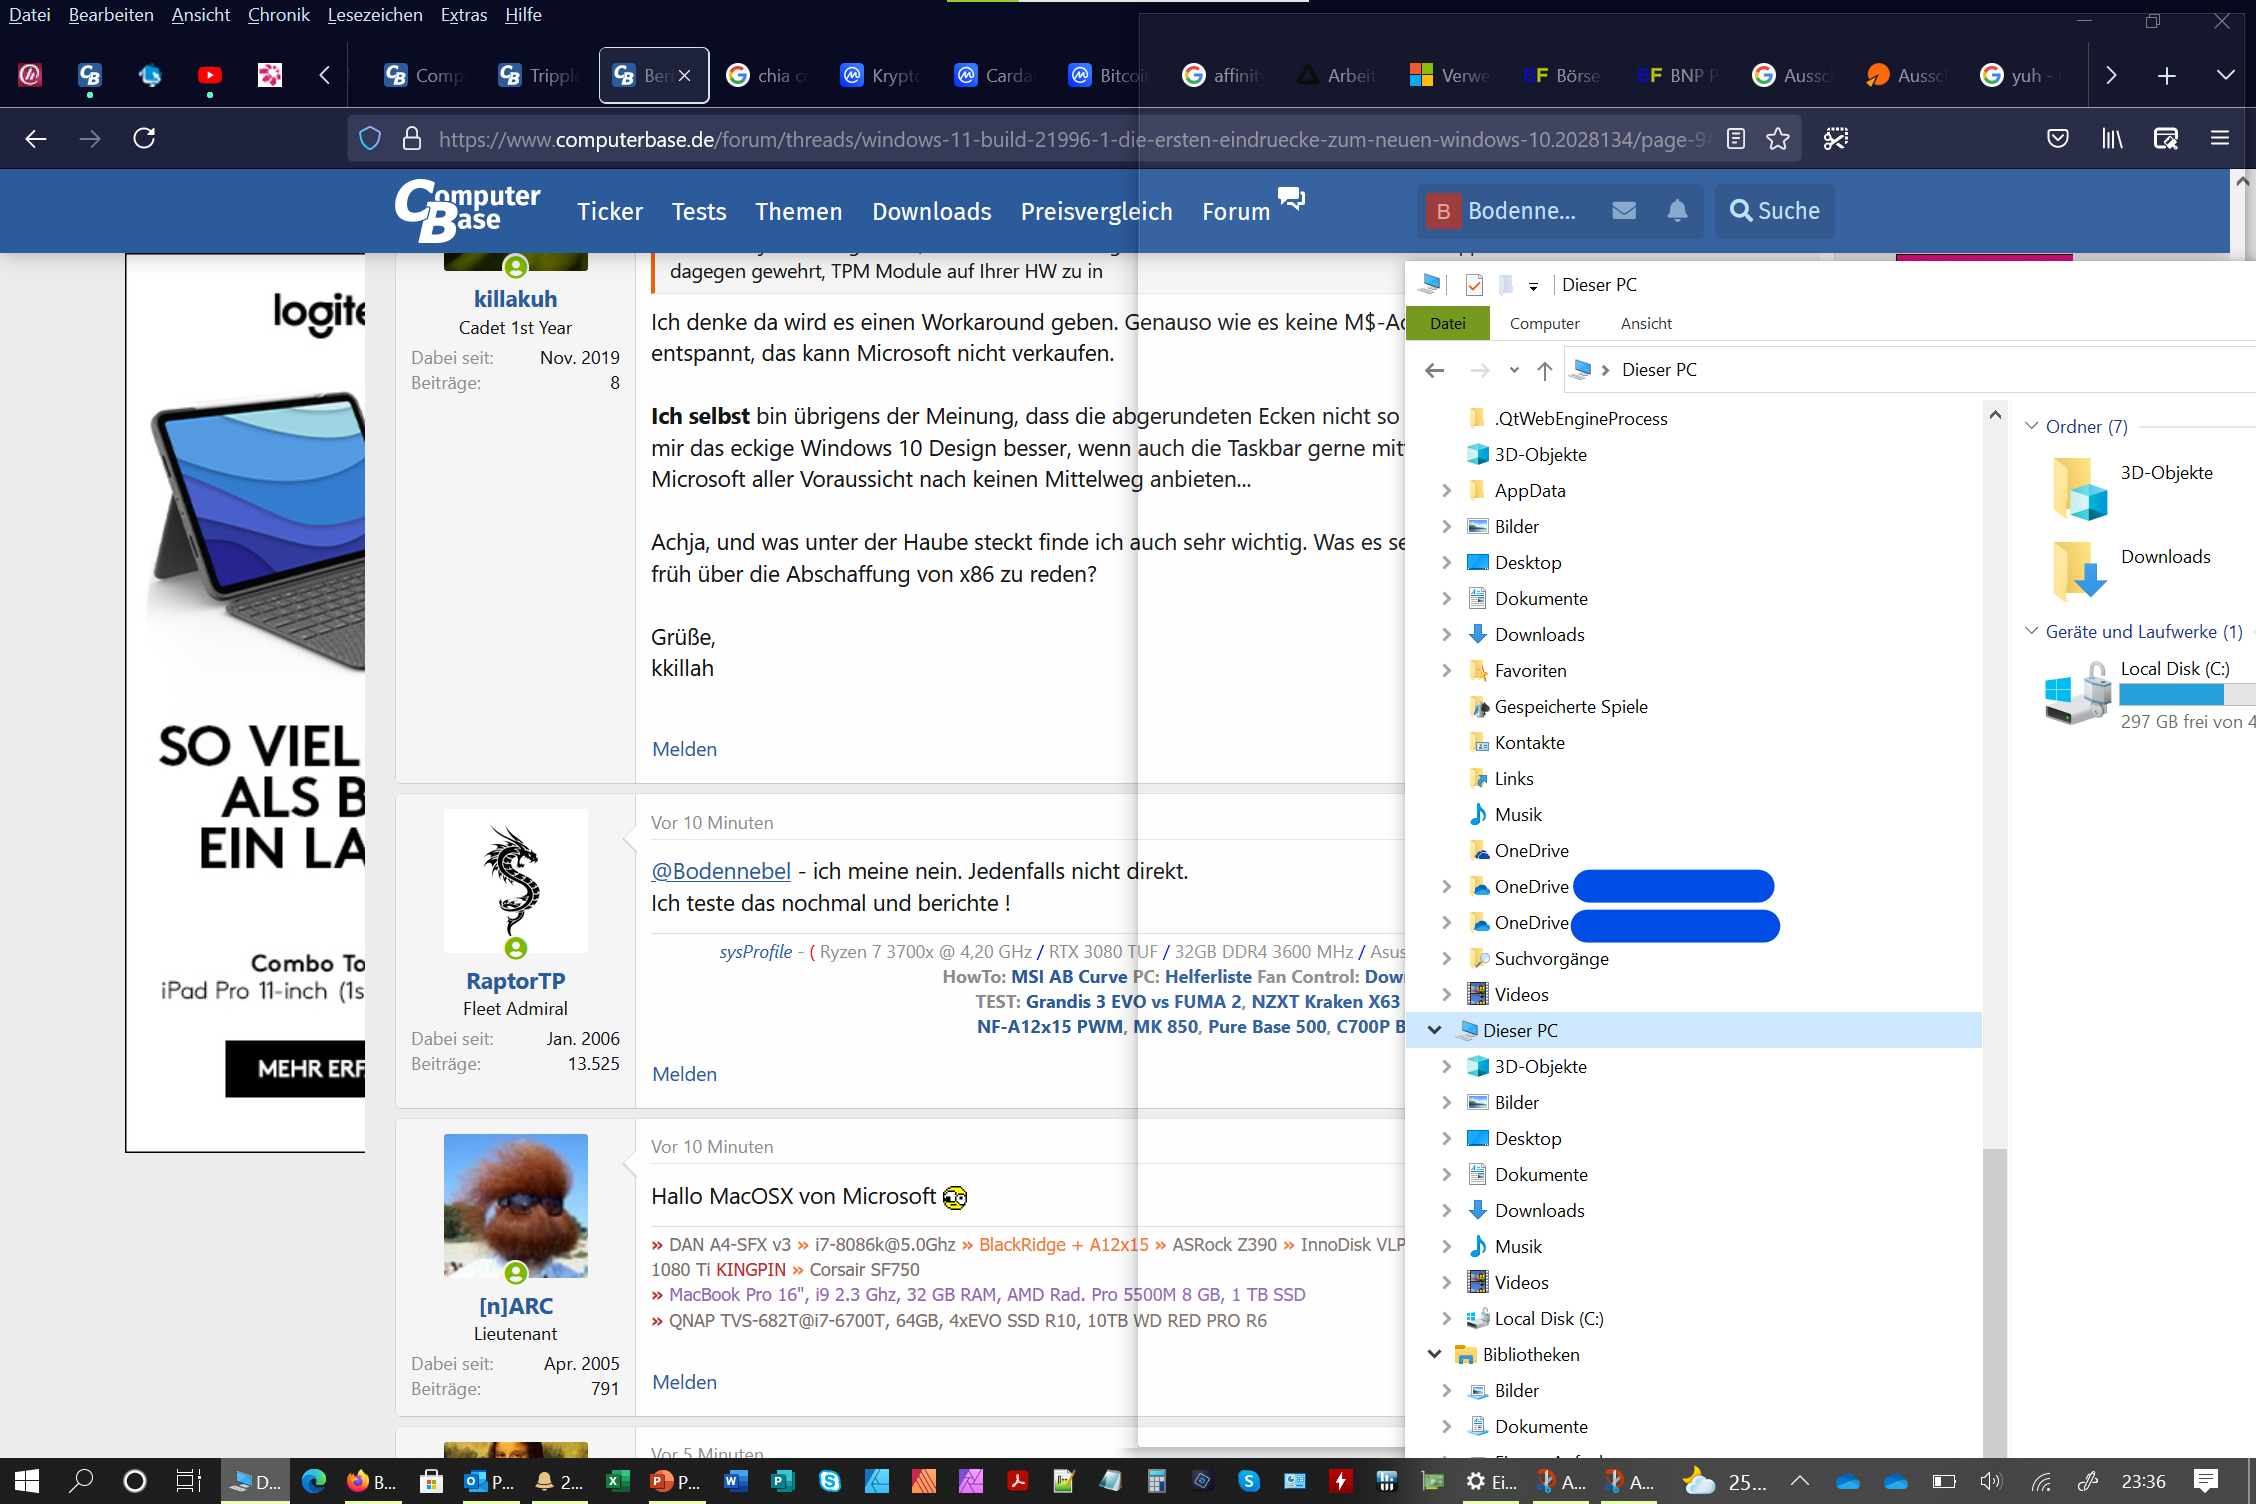This screenshot has width=2256, height=1504.
Task: Open Firefox reader view icon
Action: pos(1736,139)
